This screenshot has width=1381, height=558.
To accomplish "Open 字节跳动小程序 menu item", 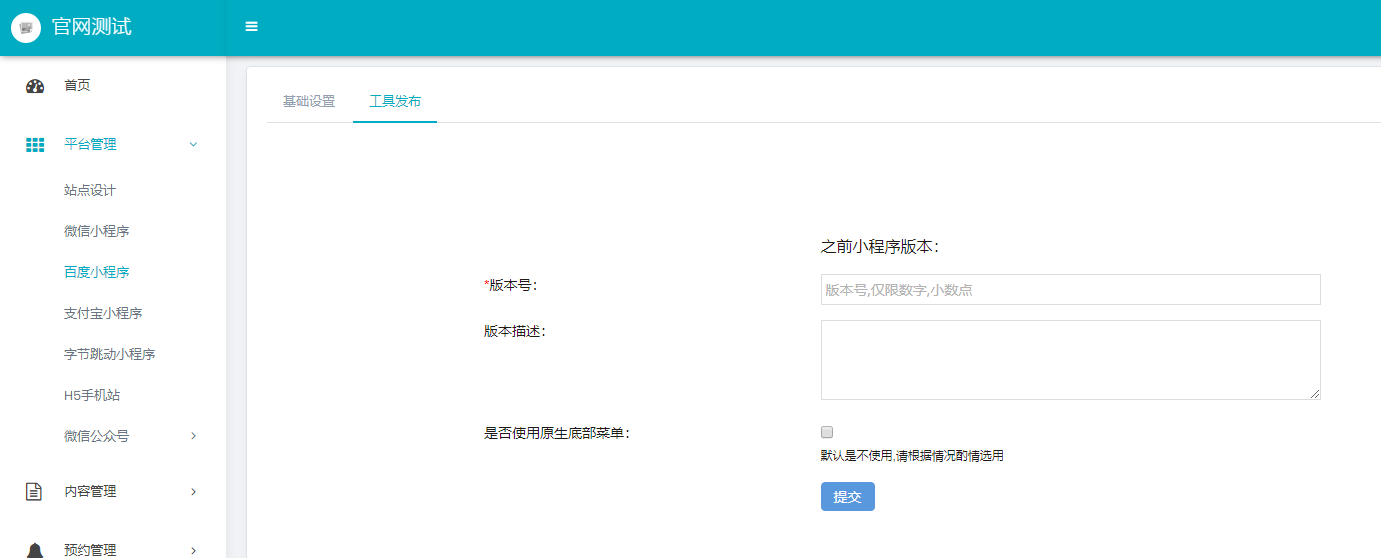I will coord(110,354).
